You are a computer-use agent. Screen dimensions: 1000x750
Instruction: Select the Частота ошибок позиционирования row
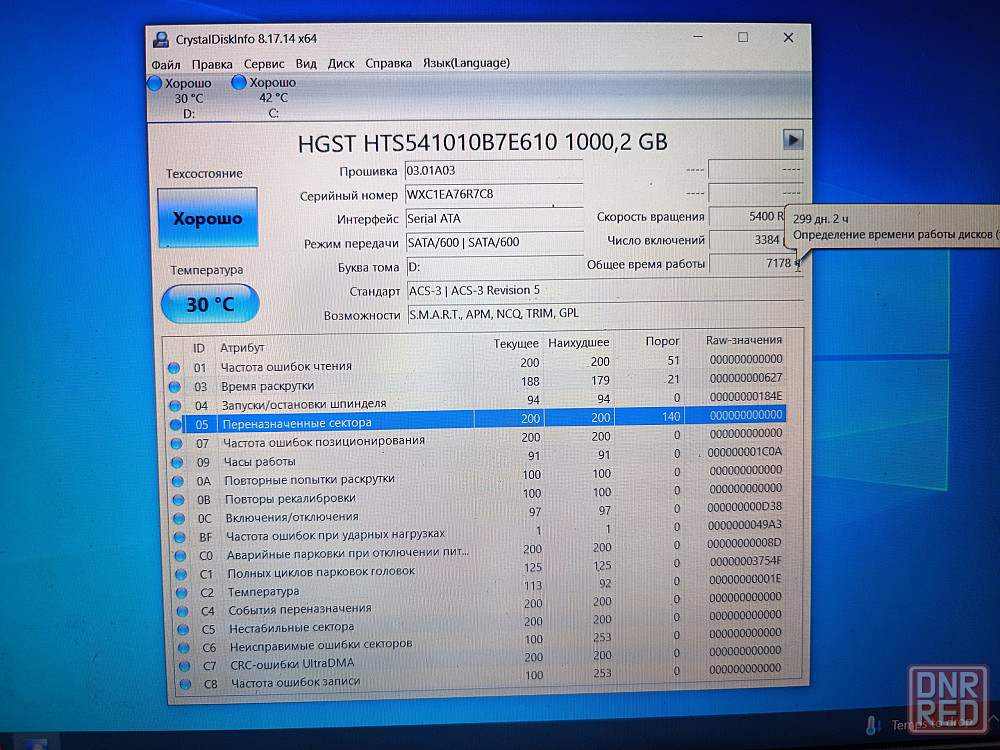click(477, 438)
